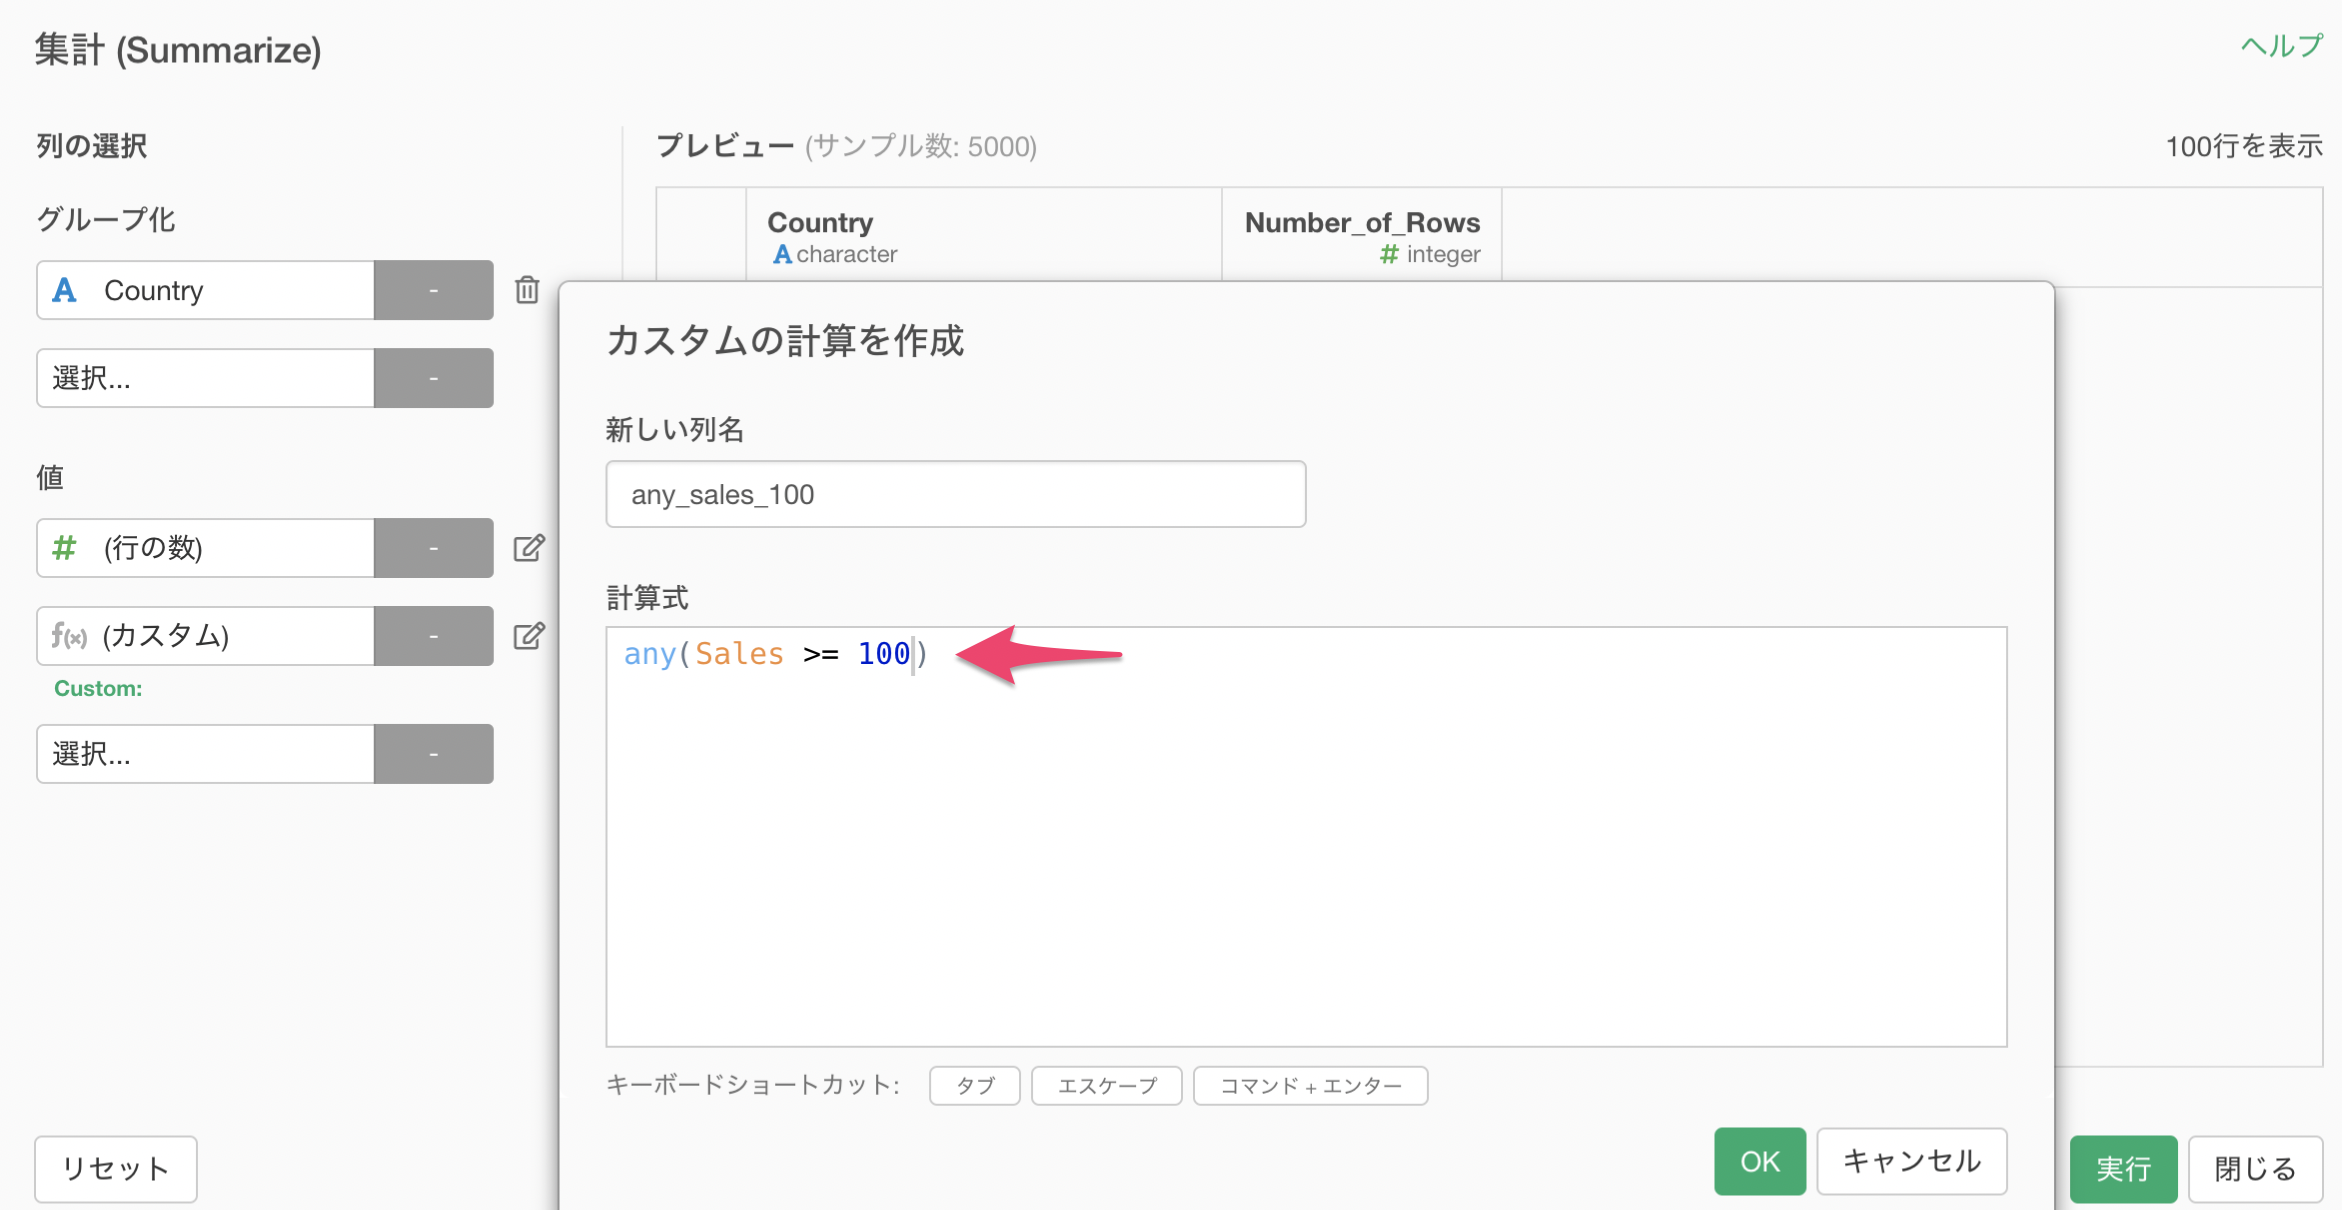Click the 100 value in the formula
The height and width of the screenshot is (1210, 2342).
click(x=884, y=654)
